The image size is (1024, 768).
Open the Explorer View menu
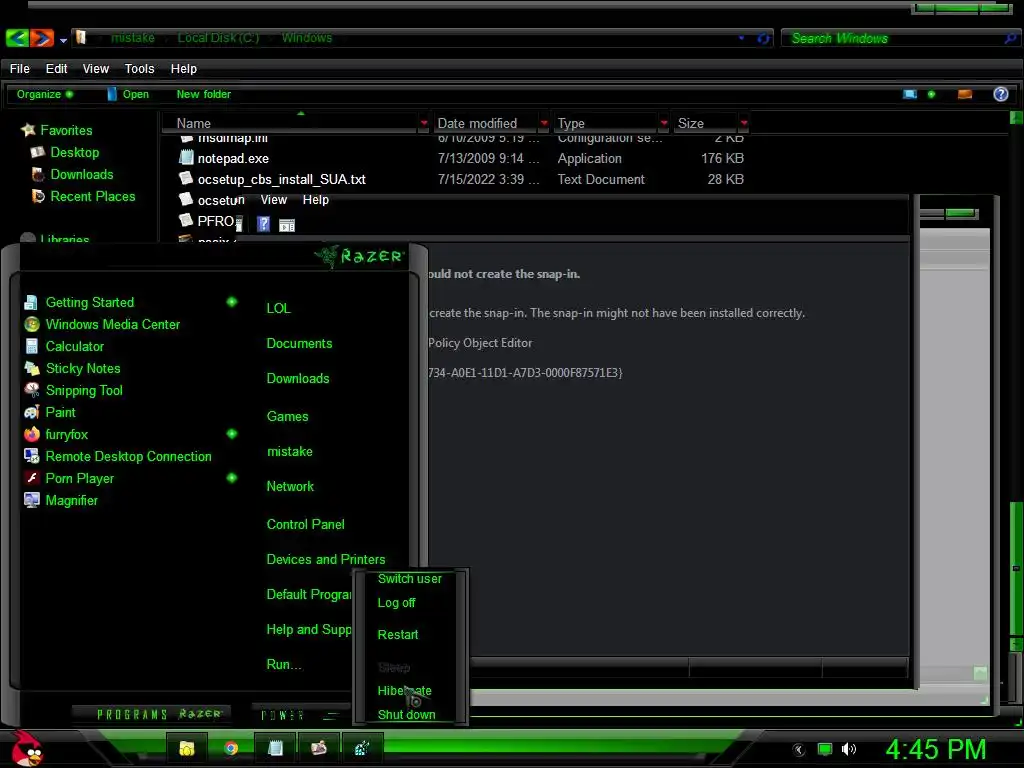(95, 69)
